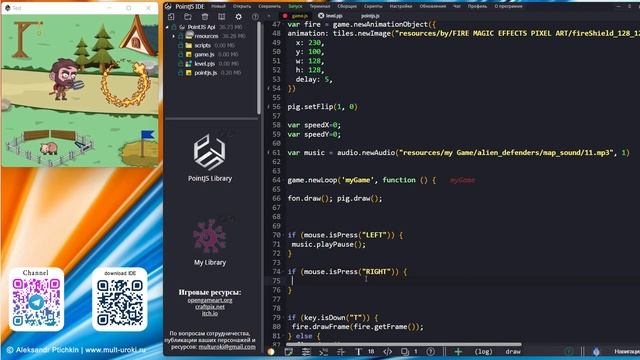Click the new file icon in toolbar
640x360 pixels.
tap(171, 17)
